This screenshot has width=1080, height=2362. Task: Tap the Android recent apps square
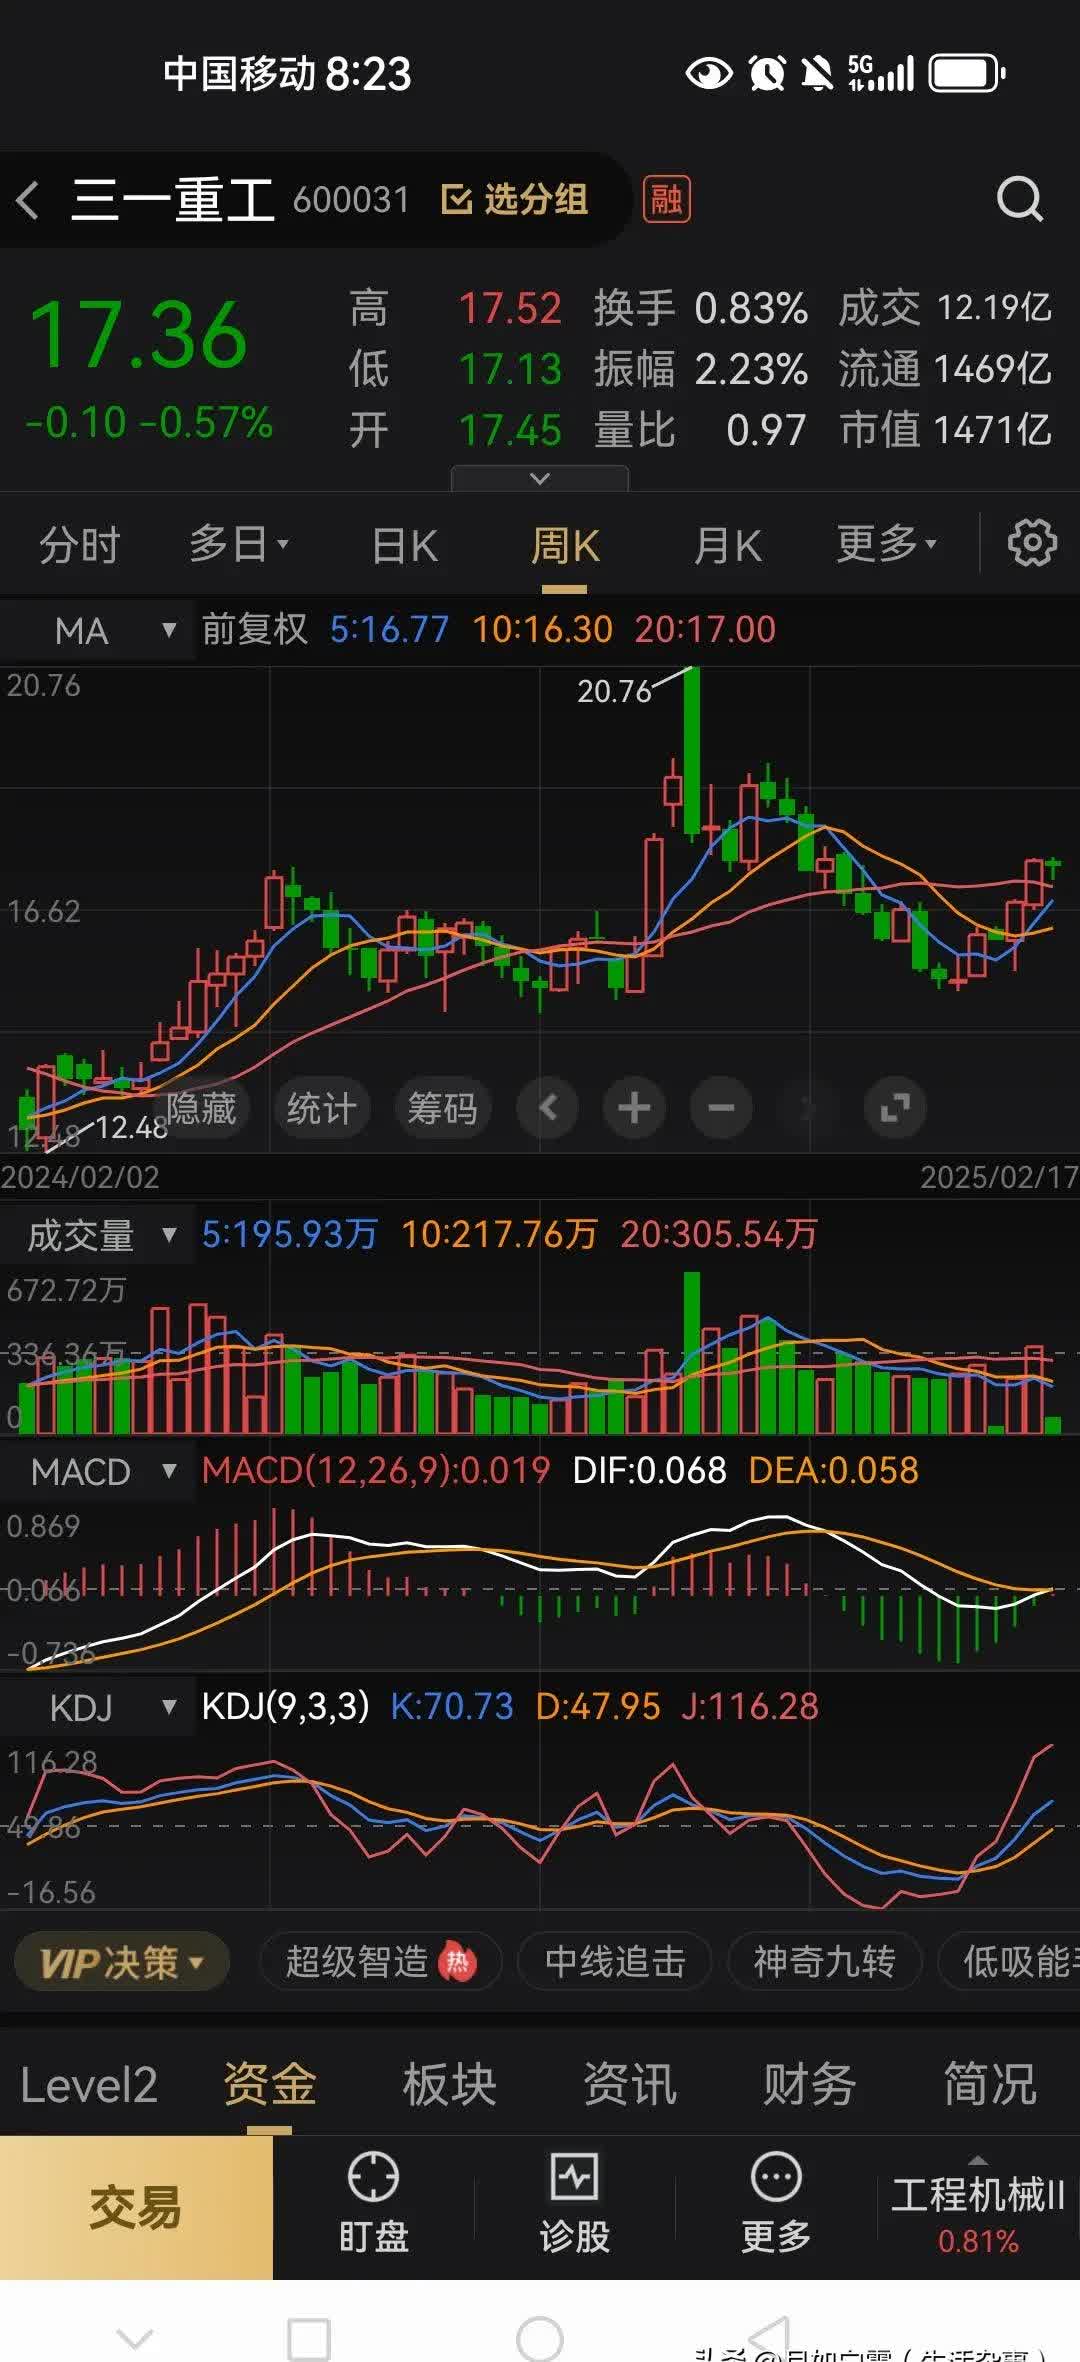pos(309,2340)
